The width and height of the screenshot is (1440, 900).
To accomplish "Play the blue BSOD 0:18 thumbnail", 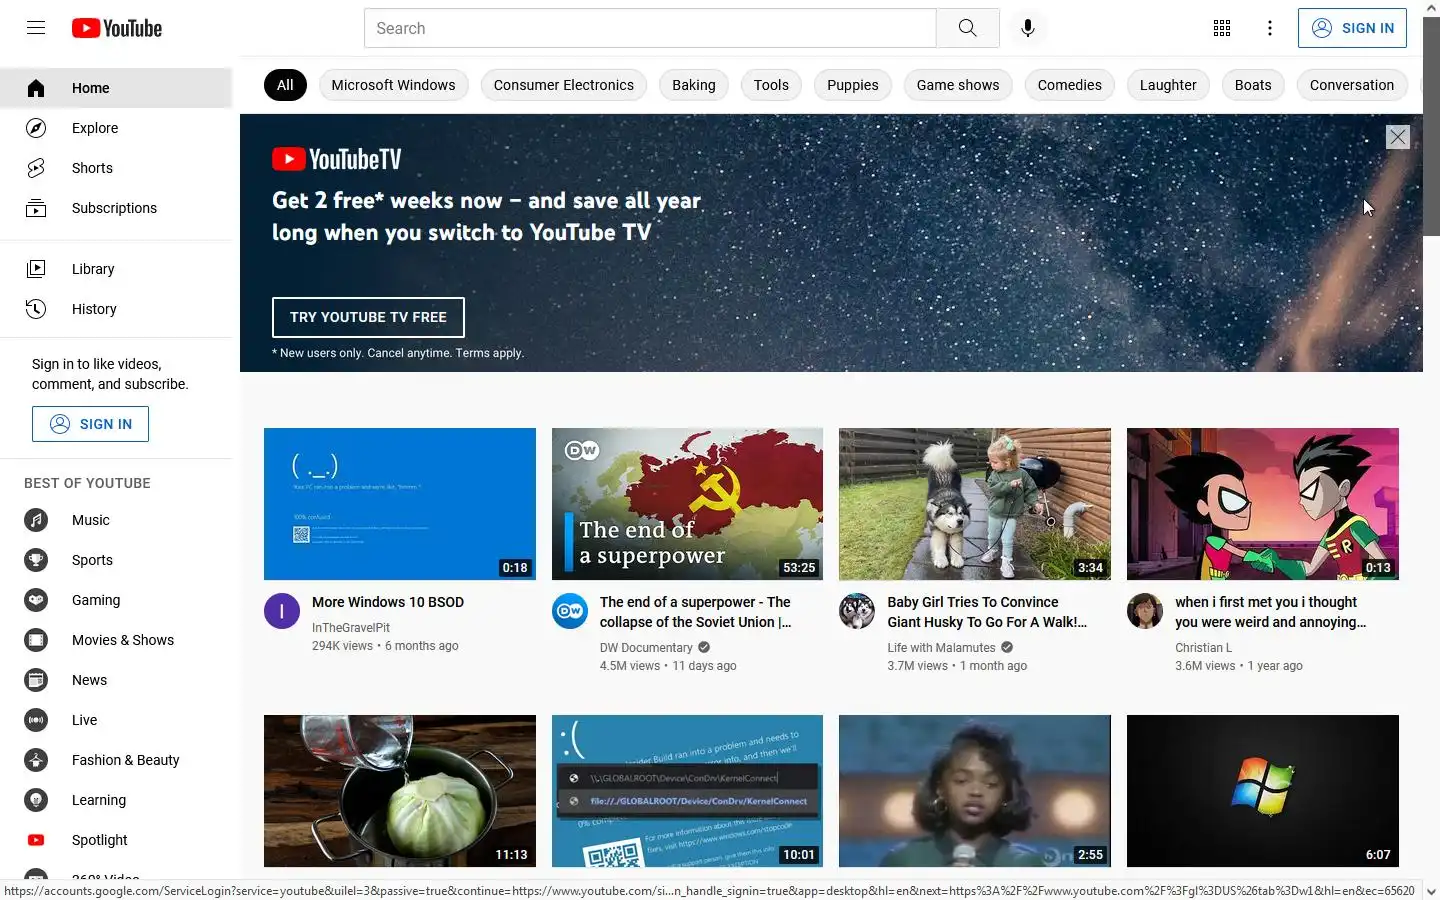I will tap(400, 504).
